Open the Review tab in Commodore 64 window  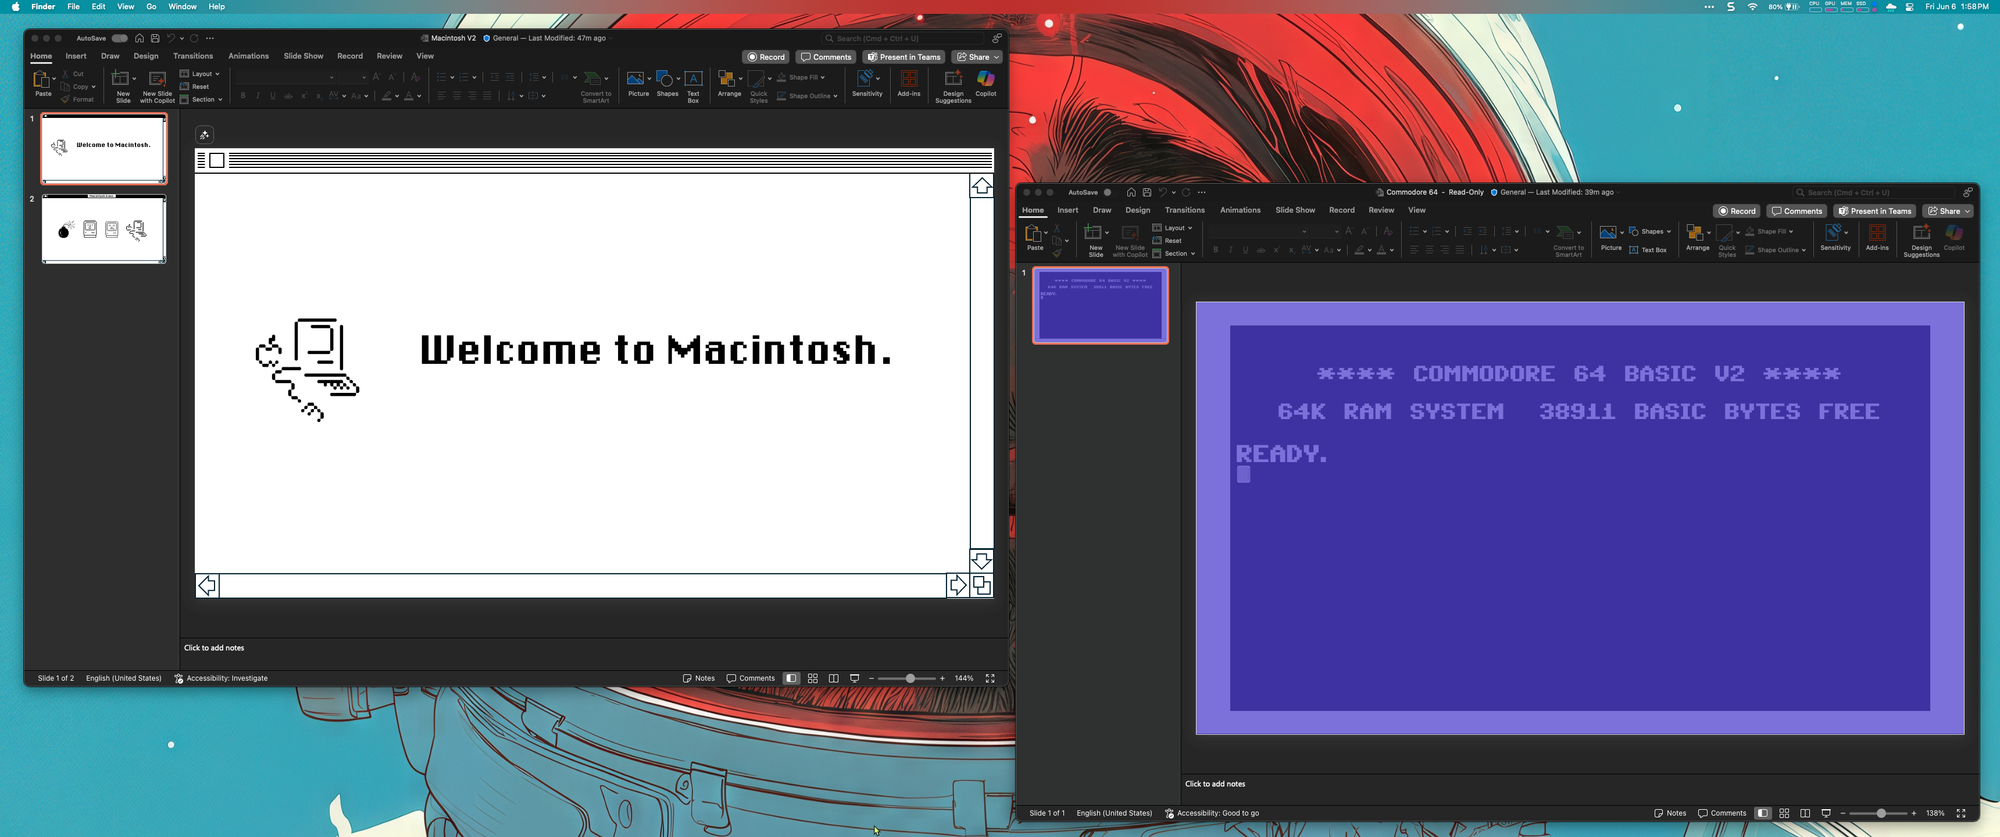[1381, 210]
